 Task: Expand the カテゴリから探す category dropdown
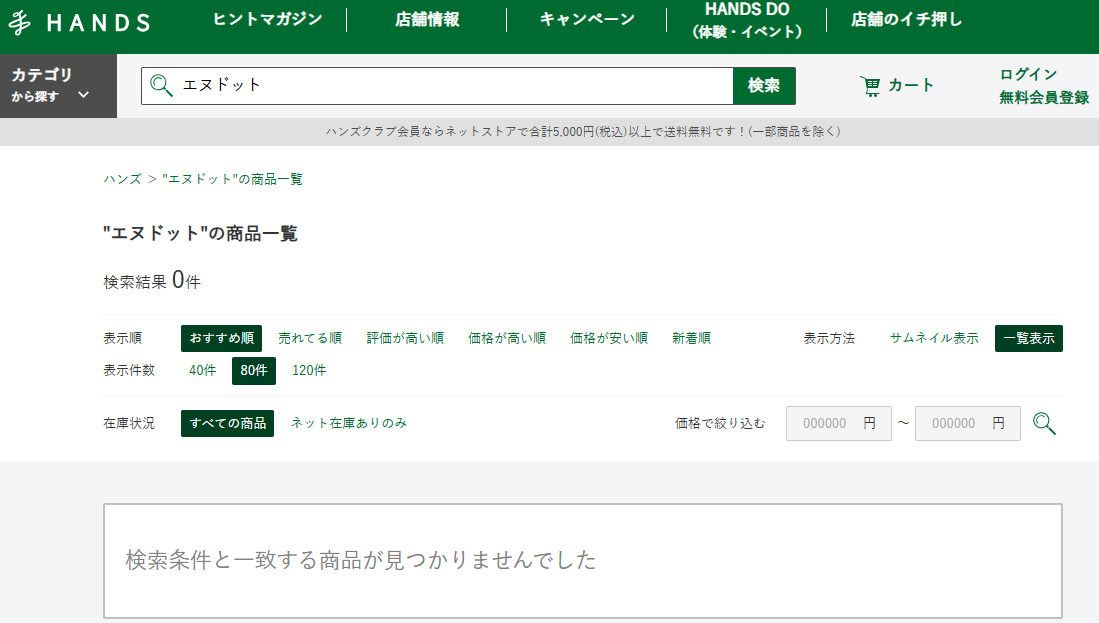click(58, 85)
